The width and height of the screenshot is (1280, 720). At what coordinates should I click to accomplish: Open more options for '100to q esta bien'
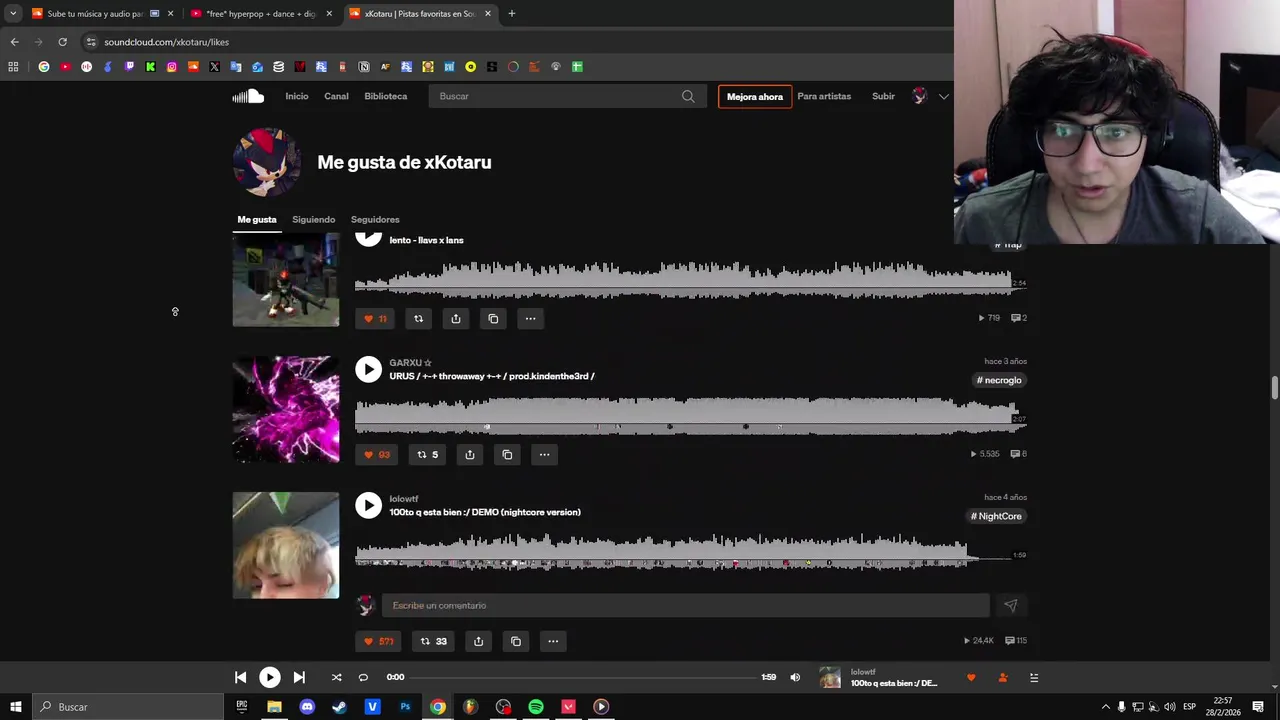(x=553, y=641)
